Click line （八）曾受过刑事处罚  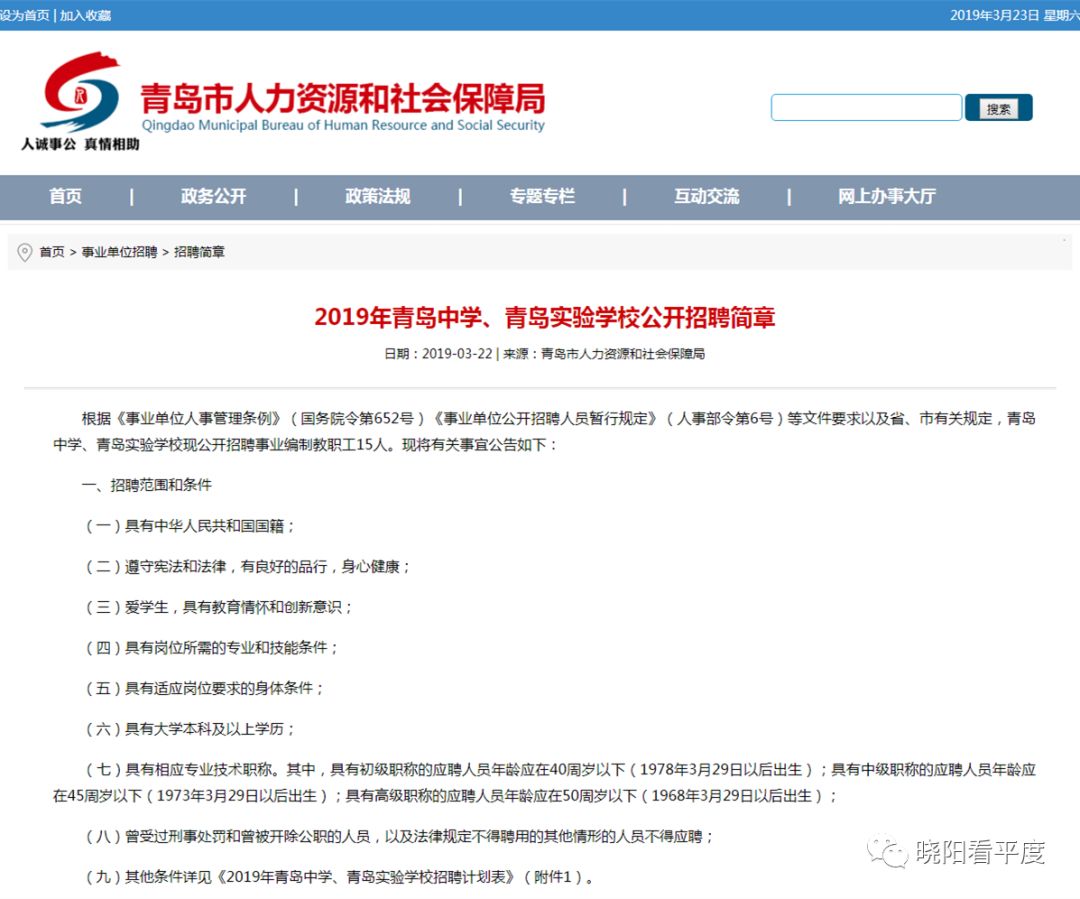[399, 836]
